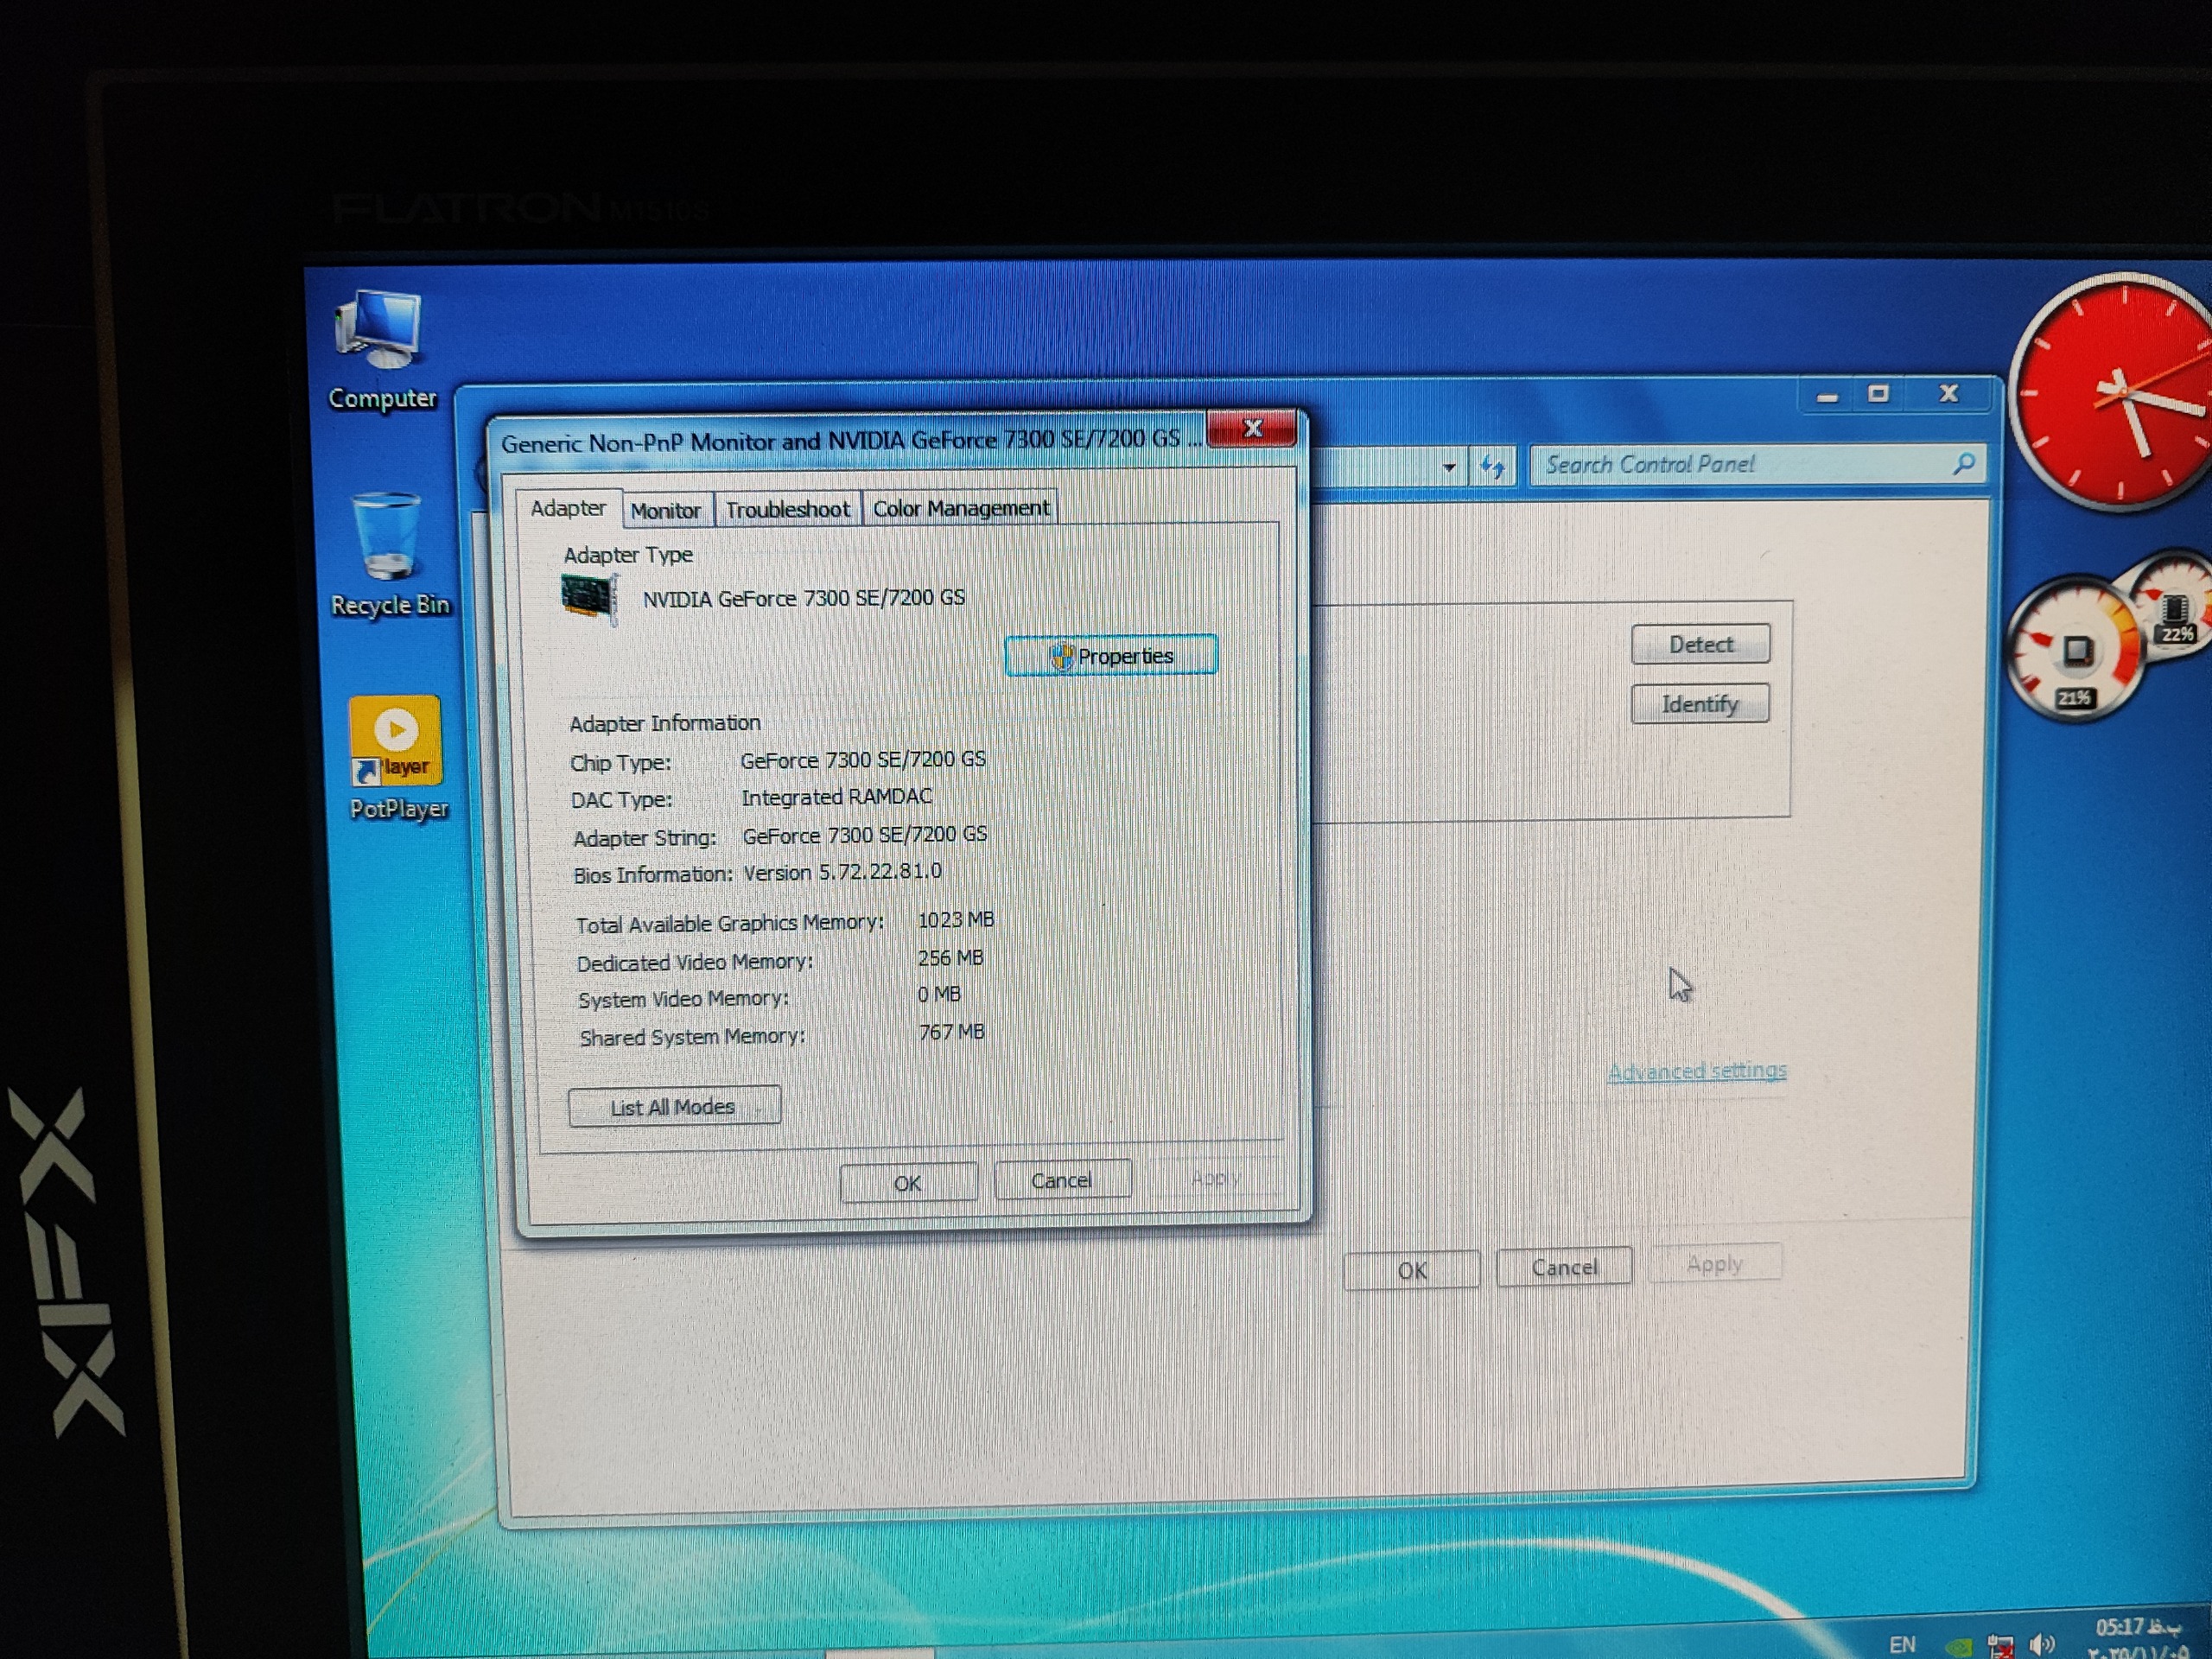Open the address bar history dropdown arrow

click(x=1449, y=467)
